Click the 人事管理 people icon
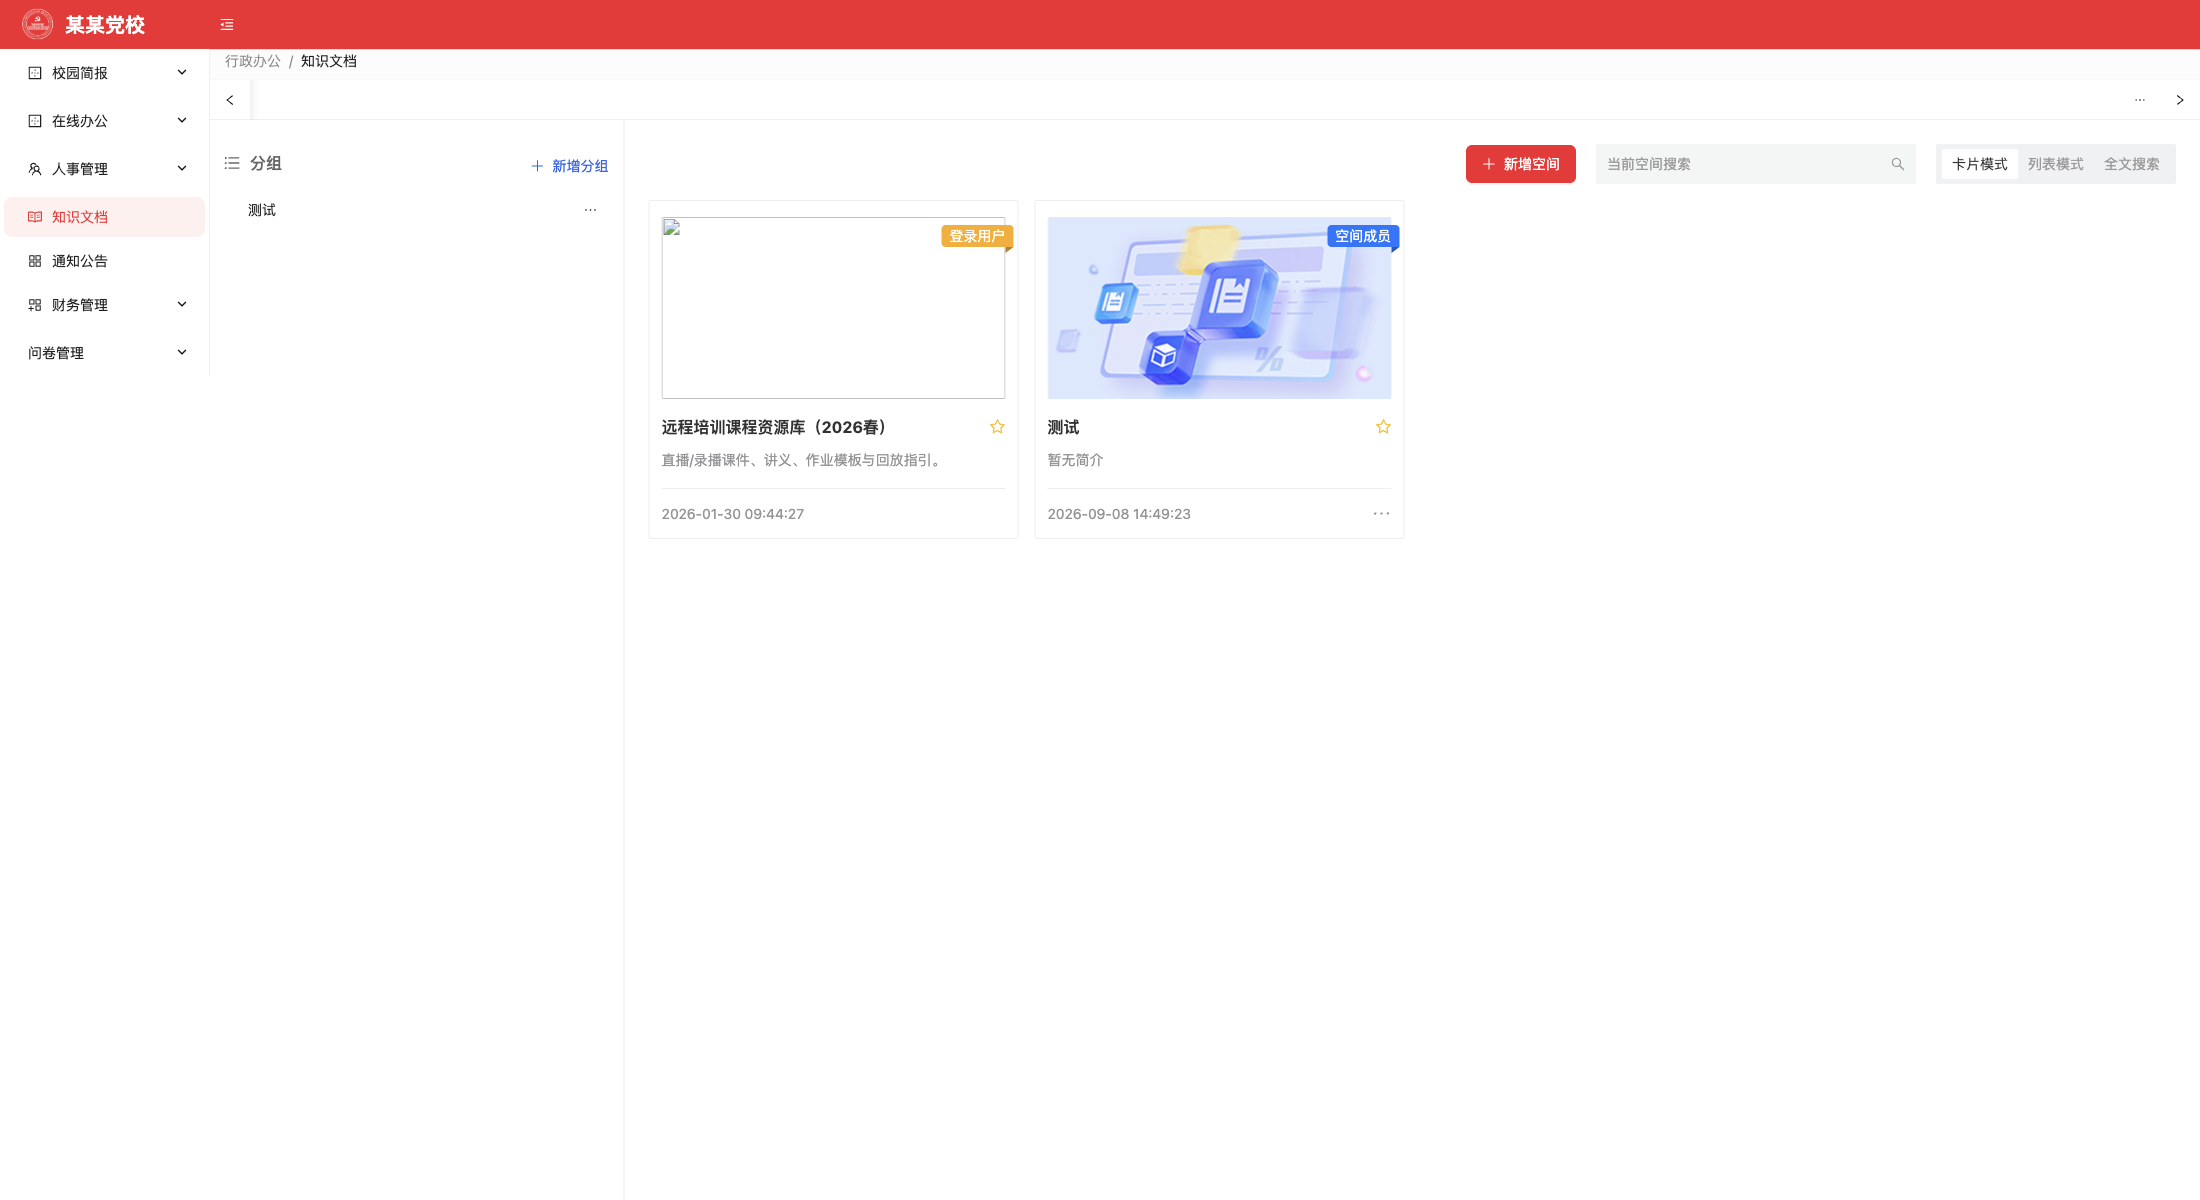The height and width of the screenshot is (1200, 2200). click(35, 169)
